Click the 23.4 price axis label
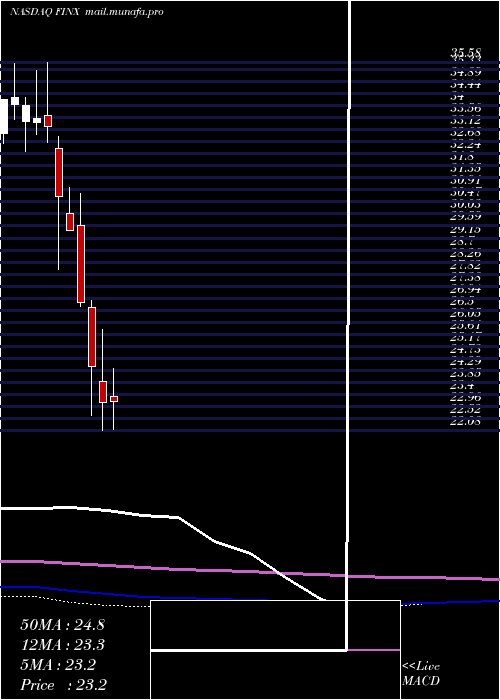The height and width of the screenshot is (700, 500). (462, 386)
